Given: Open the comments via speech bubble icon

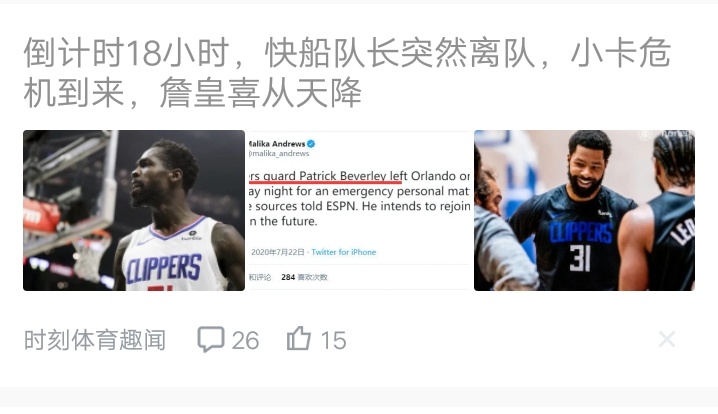Looking at the screenshot, I should pyautogui.click(x=211, y=339).
